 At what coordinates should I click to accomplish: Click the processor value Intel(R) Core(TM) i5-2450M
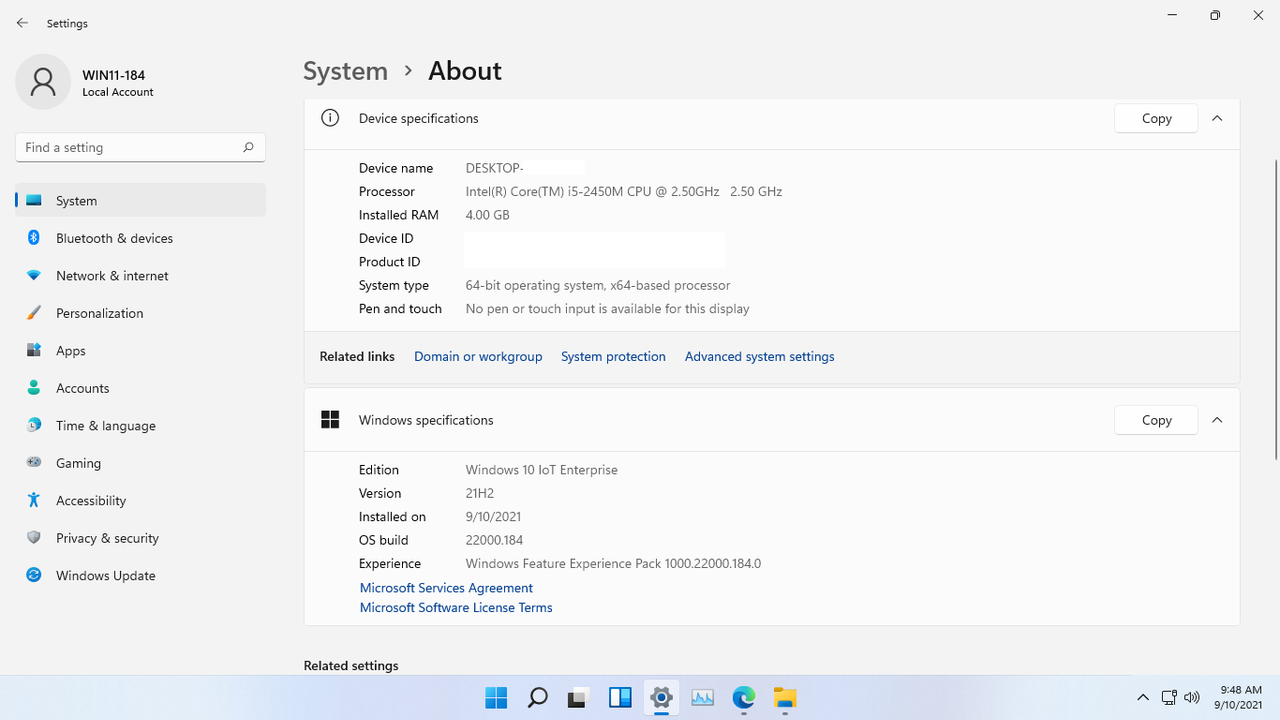point(624,191)
